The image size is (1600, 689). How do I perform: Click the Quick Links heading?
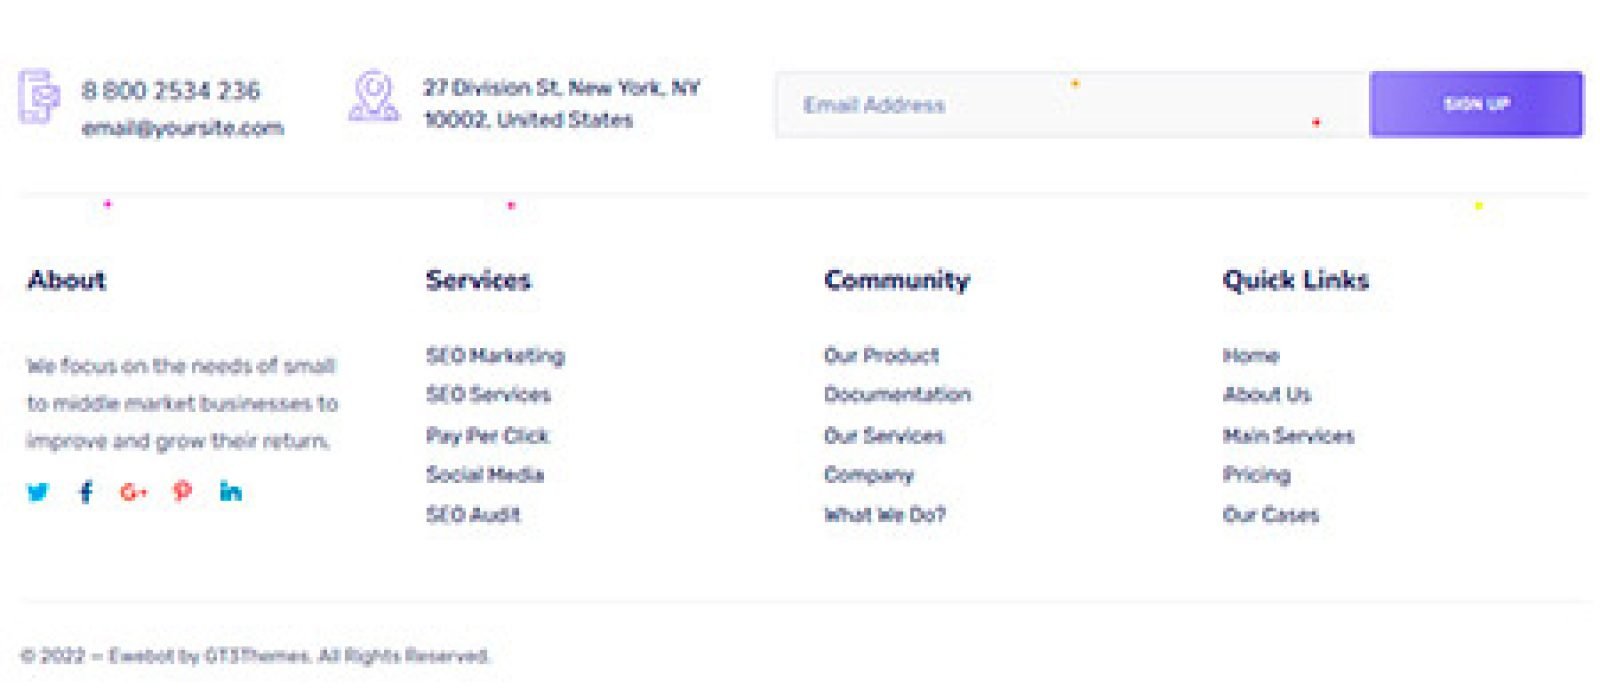coord(1295,280)
